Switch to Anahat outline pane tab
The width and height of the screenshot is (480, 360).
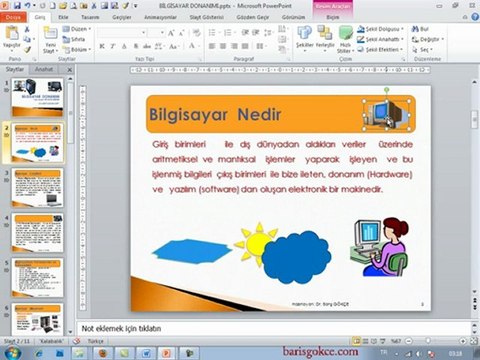(x=44, y=69)
